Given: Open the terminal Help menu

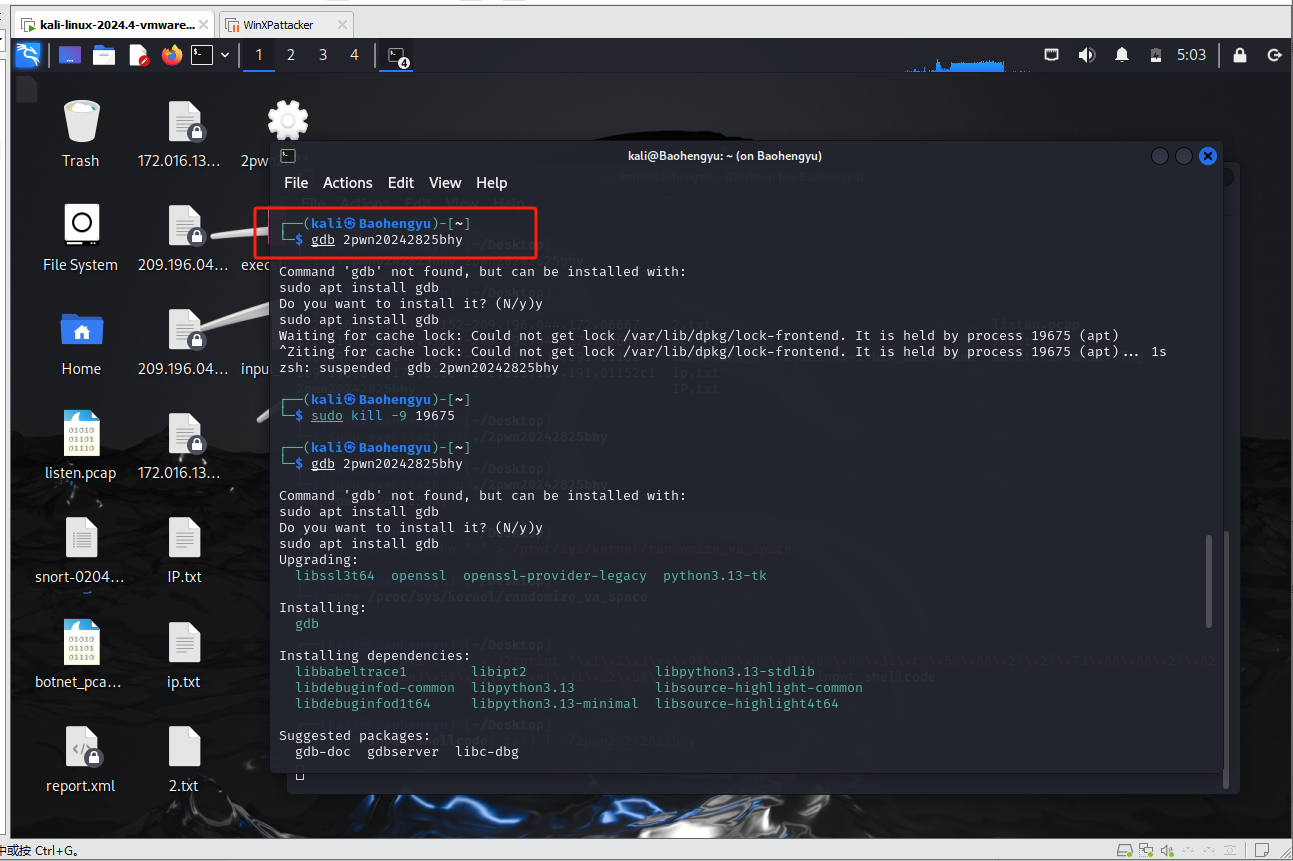Looking at the screenshot, I should [492, 183].
